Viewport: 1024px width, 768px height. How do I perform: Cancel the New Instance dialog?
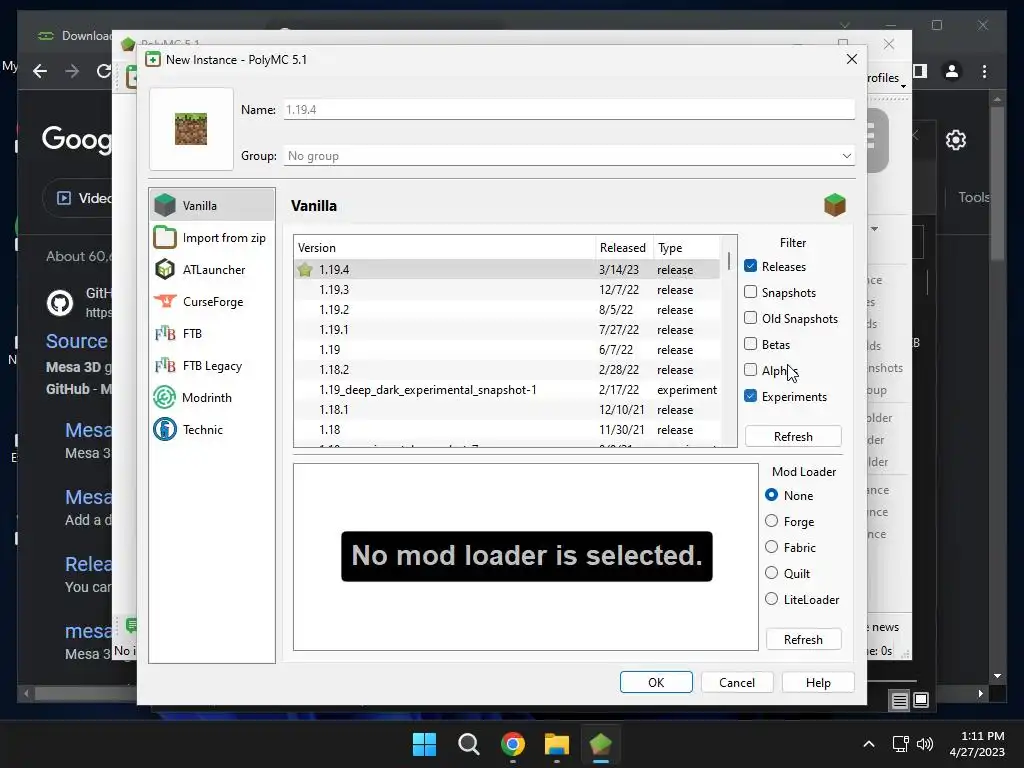pyautogui.click(x=737, y=682)
